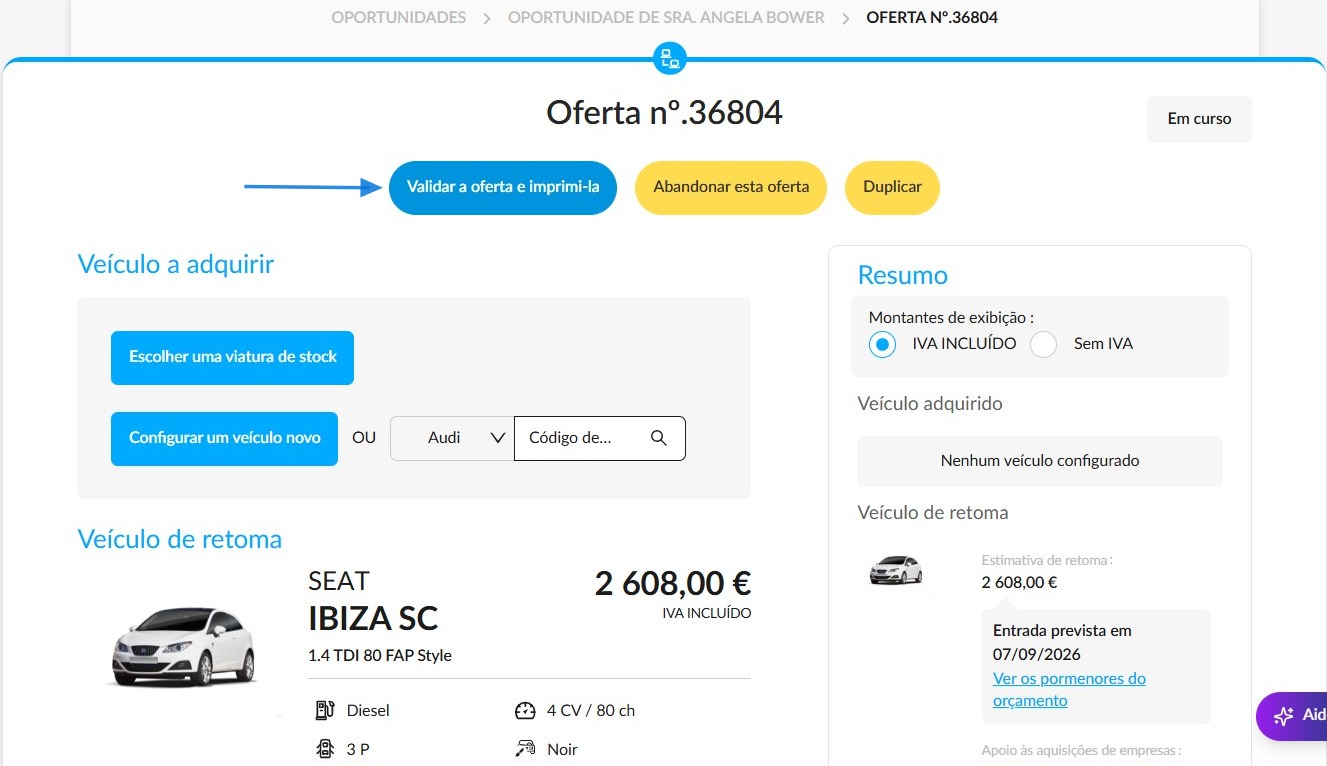Screen dimensions: 1327x766
Task: Open the sparkle AI assistant button
Action: tap(1292, 716)
